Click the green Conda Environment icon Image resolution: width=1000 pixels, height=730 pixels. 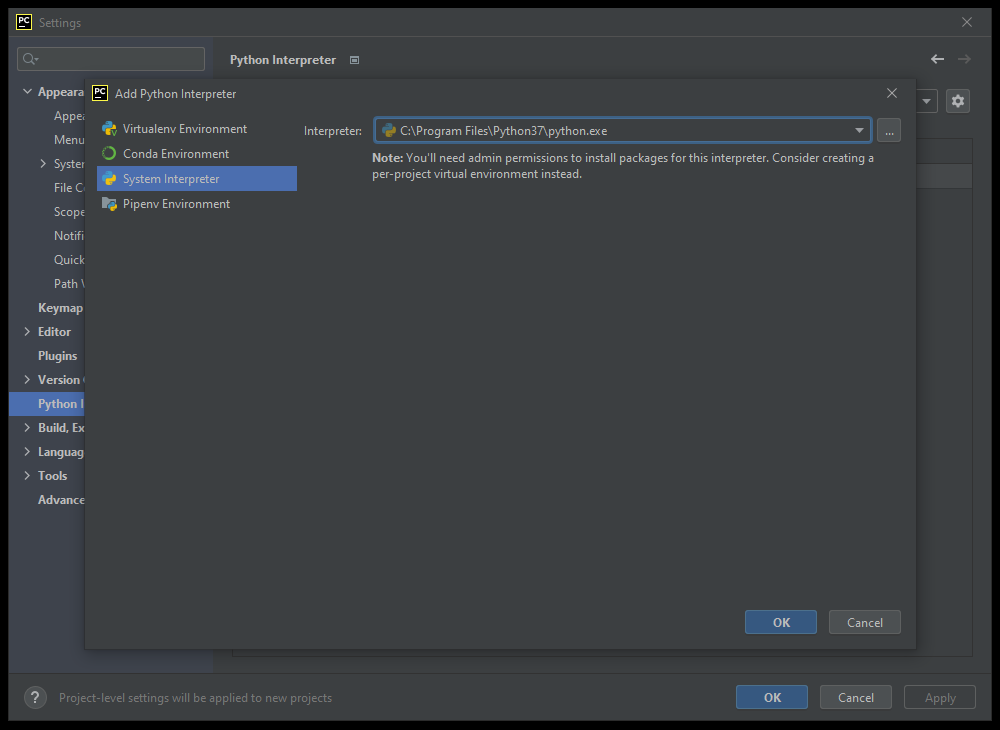[x=108, y=153]
